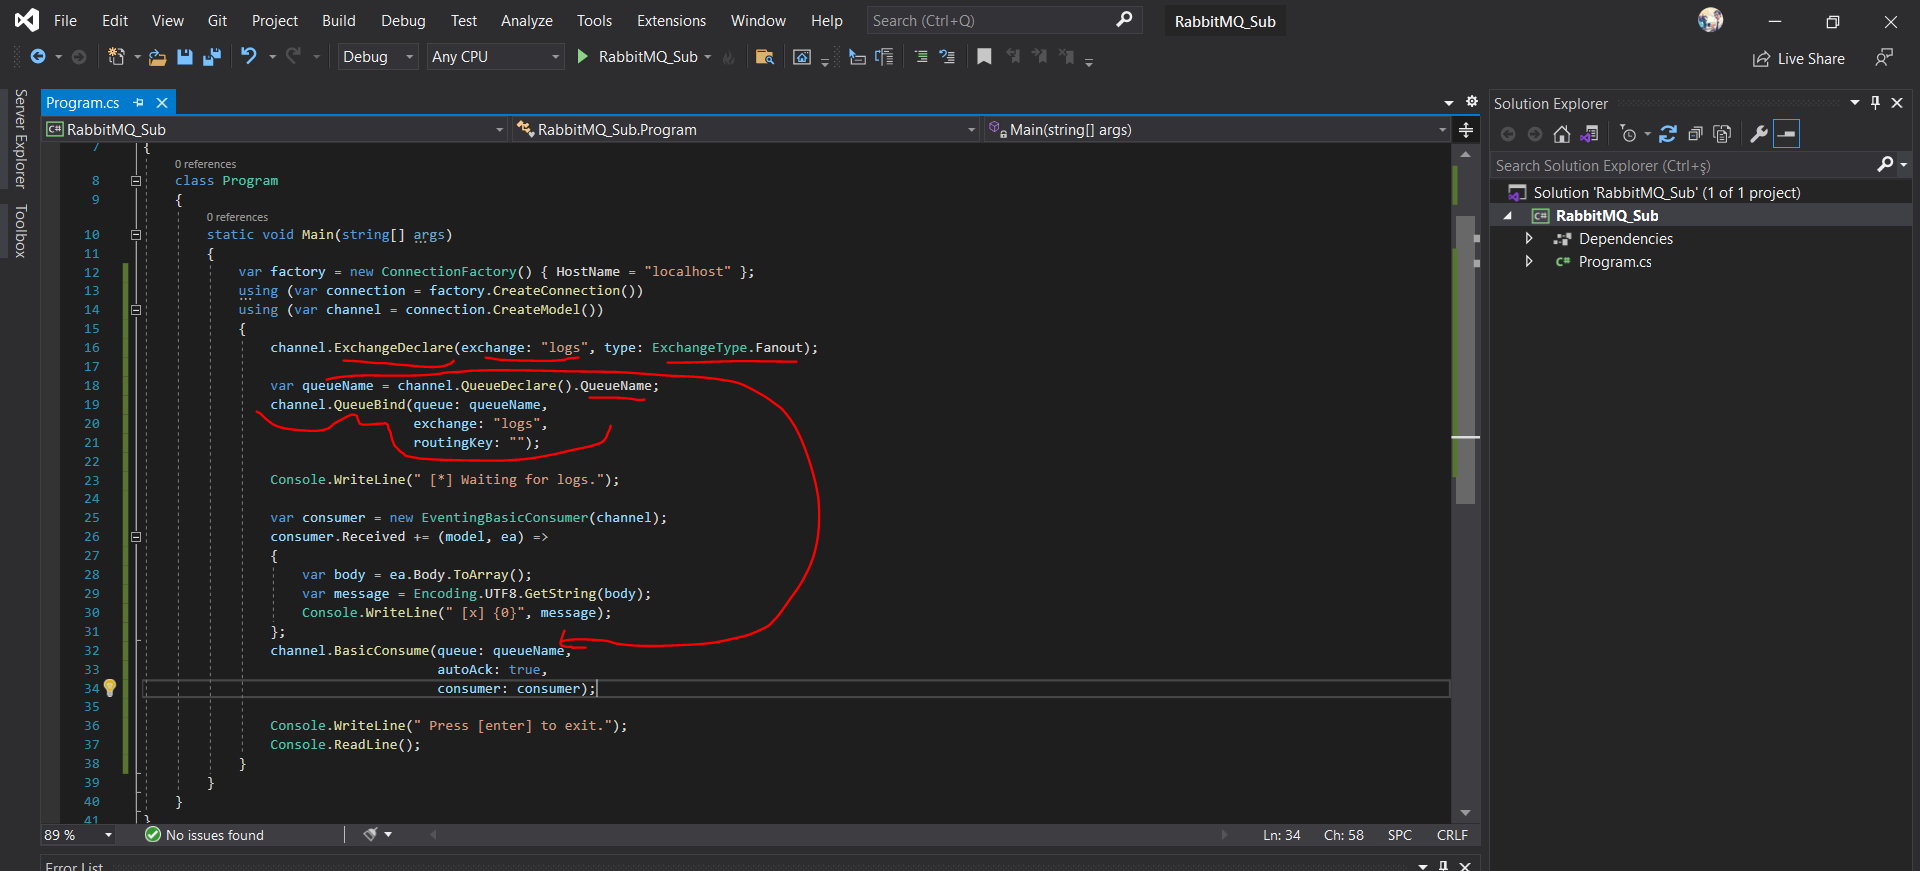Open Properties wrench in Solution Explorer
The width and height of the screenshot is (1920, 871).
[1758, 134]
